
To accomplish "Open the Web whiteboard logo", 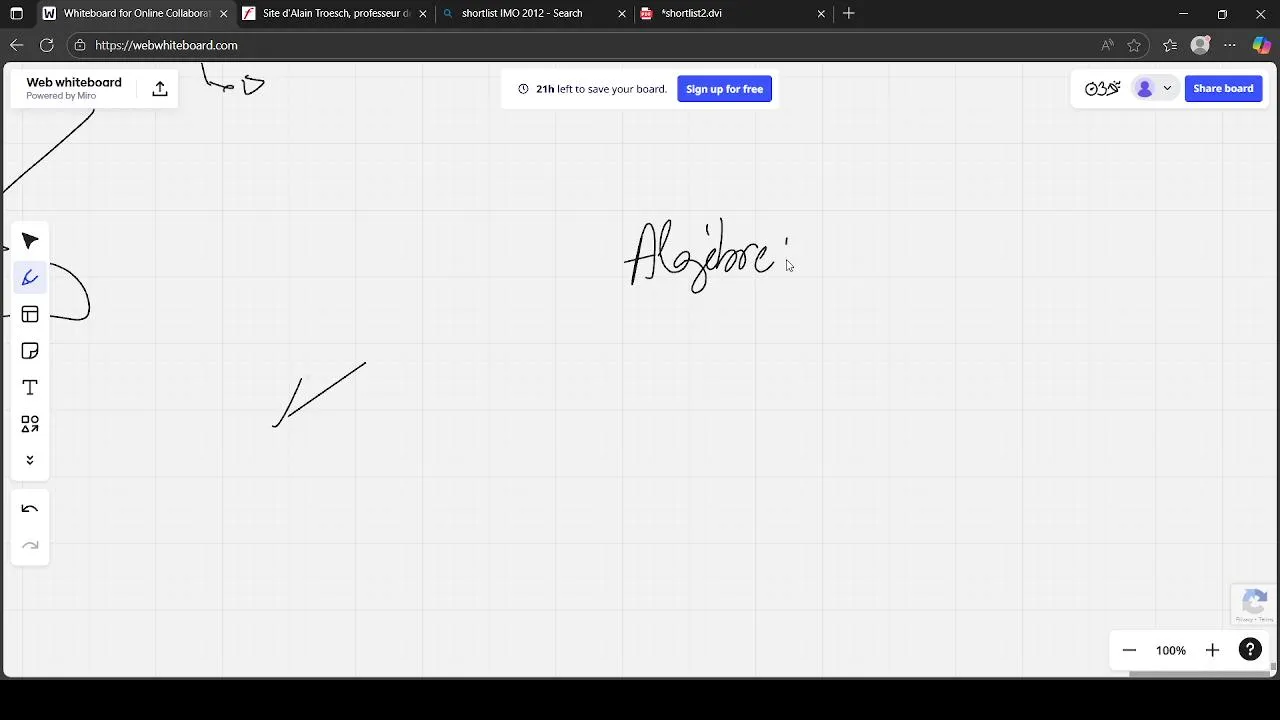I will pos(74,88).
